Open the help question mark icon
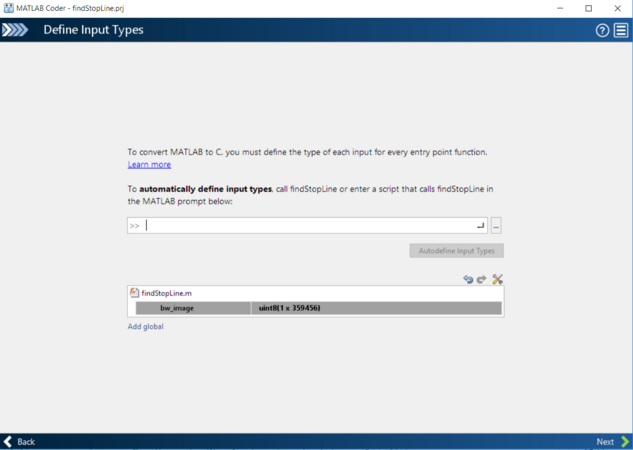 coord(602,30)
